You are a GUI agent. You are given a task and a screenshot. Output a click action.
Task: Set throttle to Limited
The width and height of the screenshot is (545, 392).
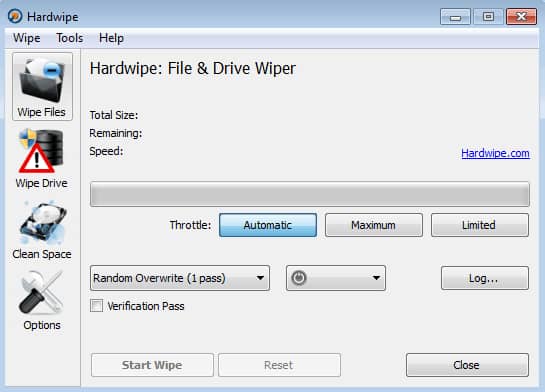(480, 225)
